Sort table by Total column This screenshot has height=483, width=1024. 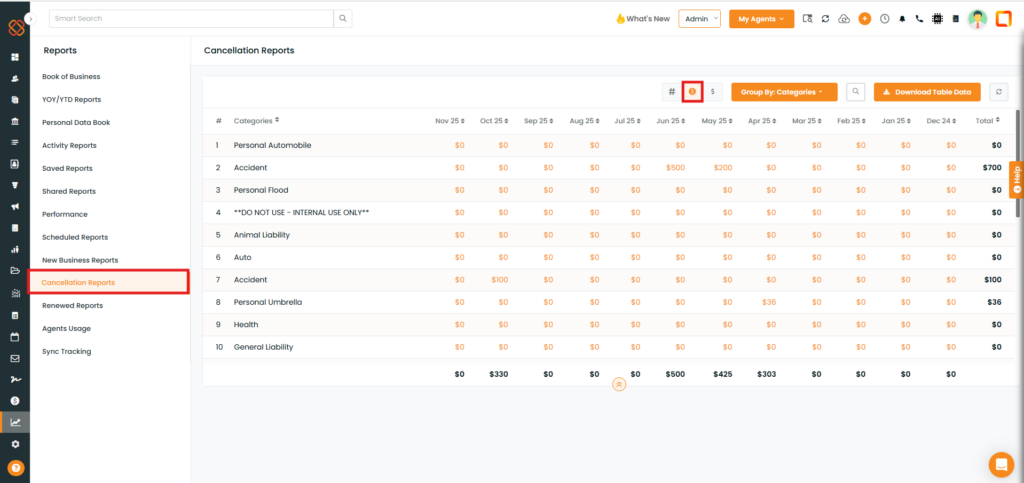(x=988, y=121)
